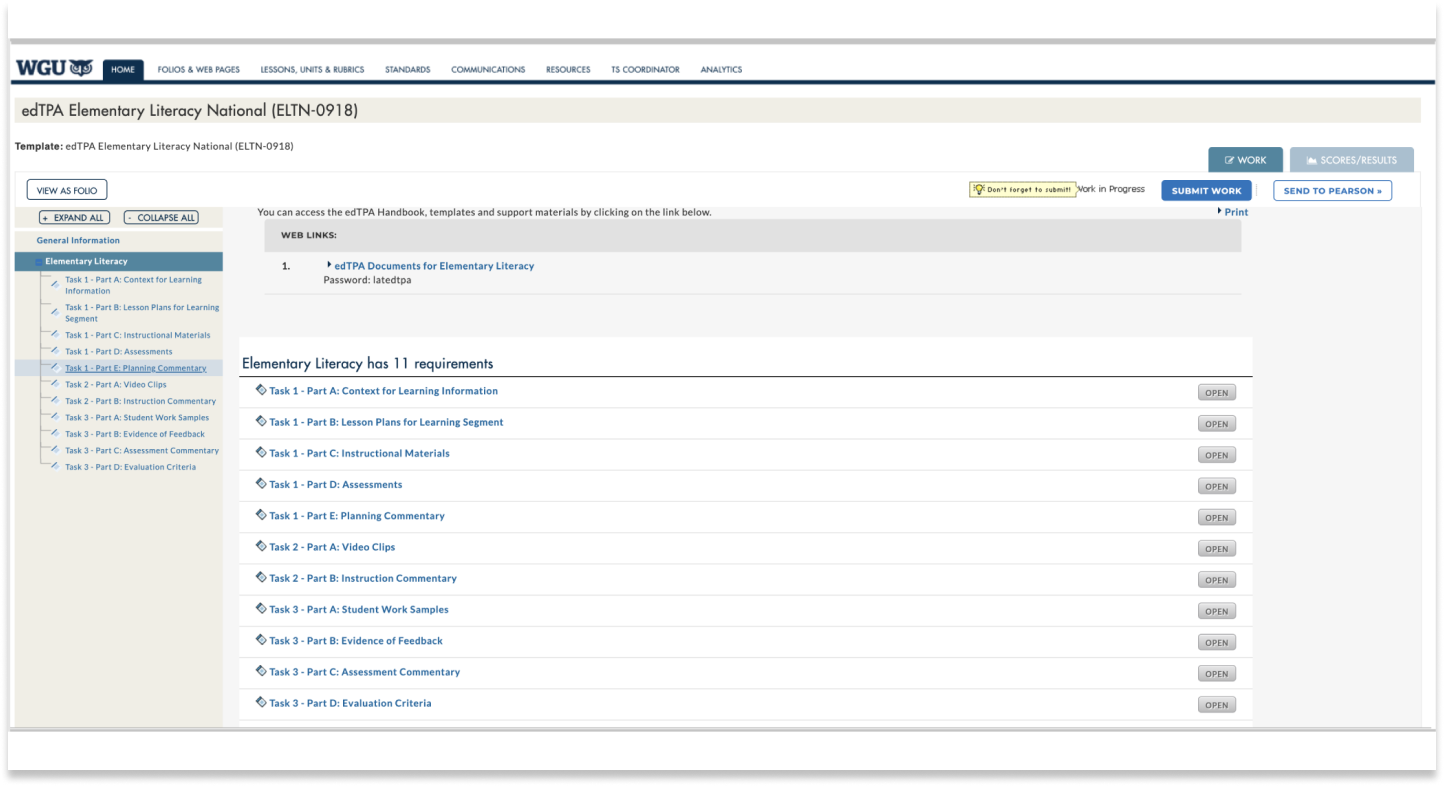This screenshot has height=786, width=1444.
Task: Click Task 2 - Part B: Instruction Commentary requirement link
Action: [x=363, y=578]
